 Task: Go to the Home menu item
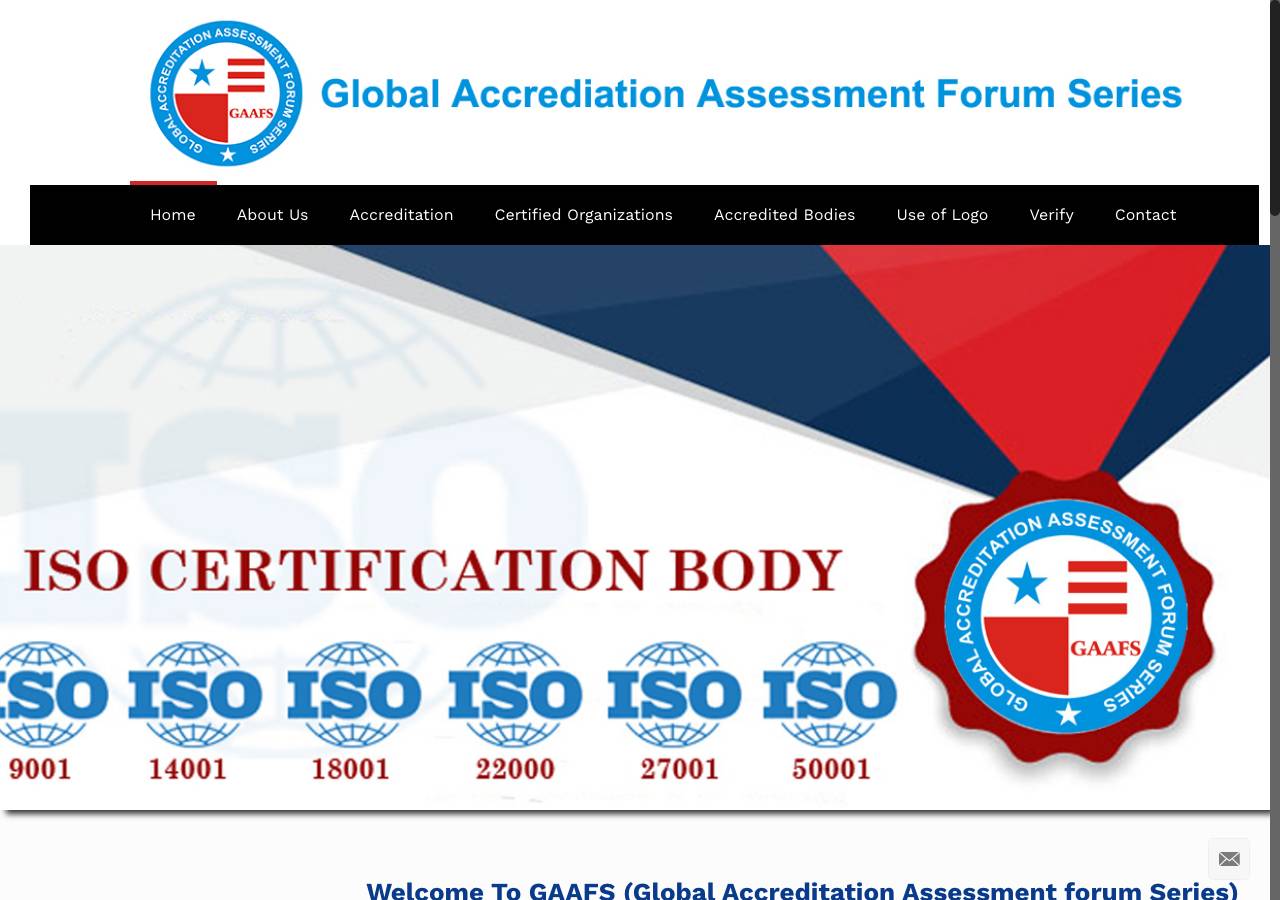pos(173,215)
